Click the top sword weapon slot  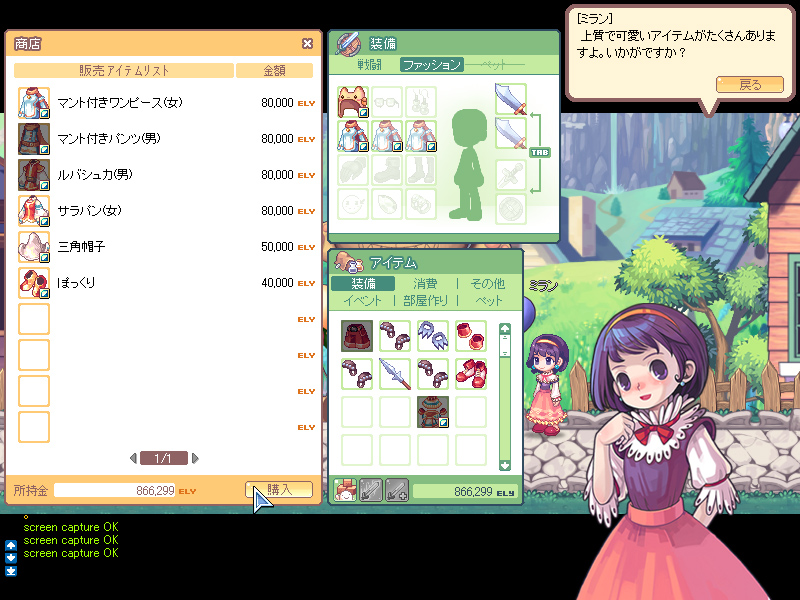(510, 100)
